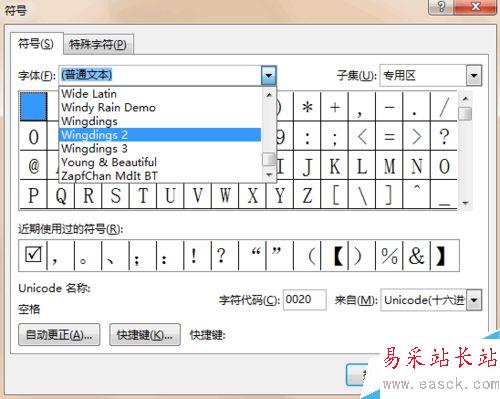
Task: Select Wide Latin in the font list
Action: click(x=160, y=94)
